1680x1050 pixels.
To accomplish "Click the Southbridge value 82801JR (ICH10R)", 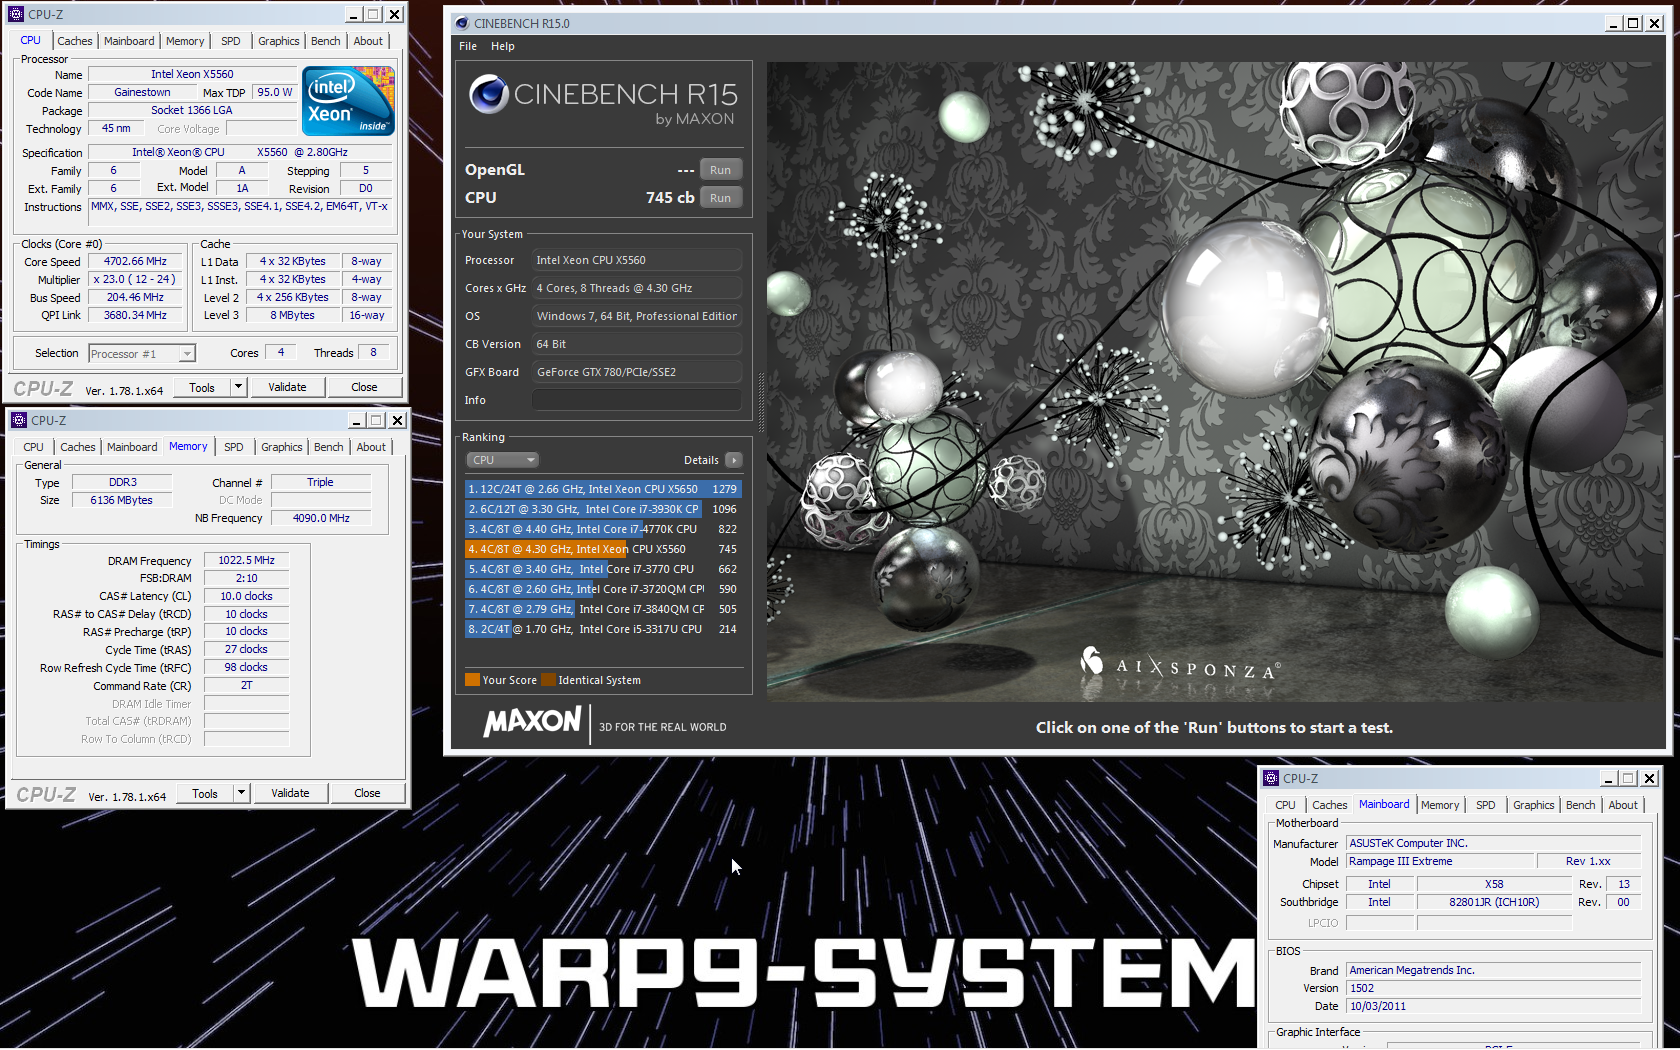I will click(1494, 902).
